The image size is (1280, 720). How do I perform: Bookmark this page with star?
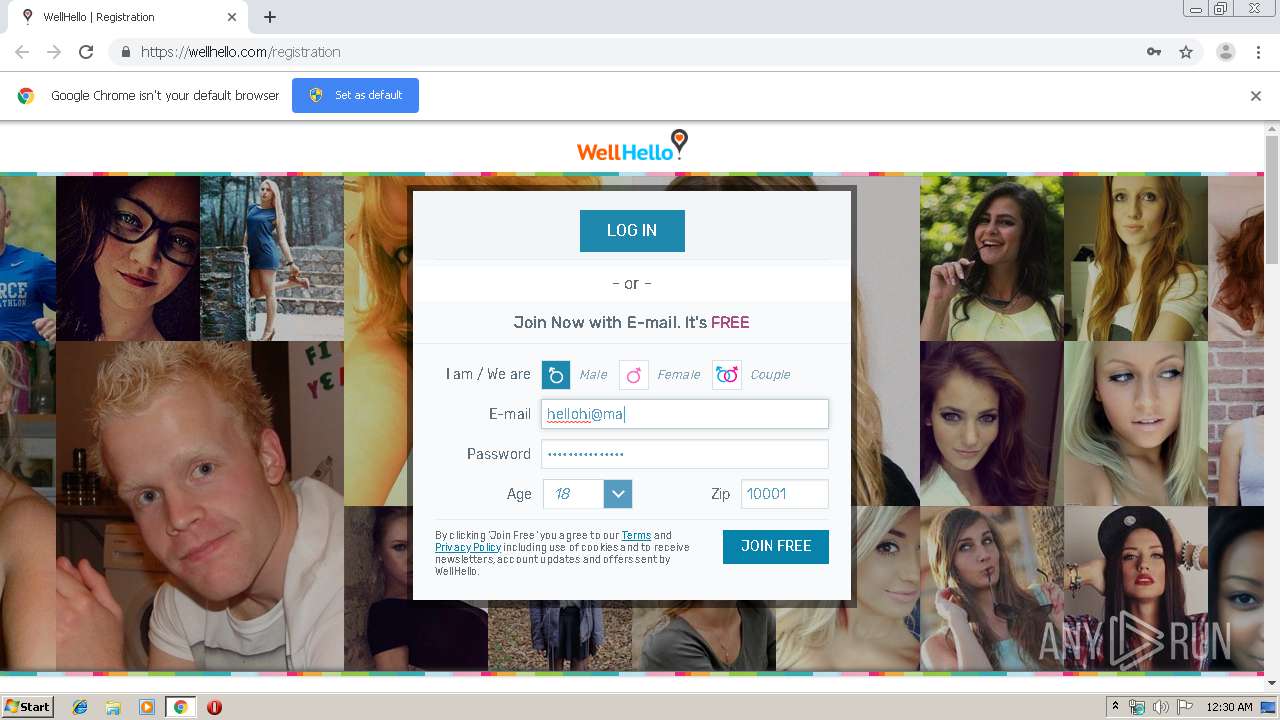pos(1186,52)
